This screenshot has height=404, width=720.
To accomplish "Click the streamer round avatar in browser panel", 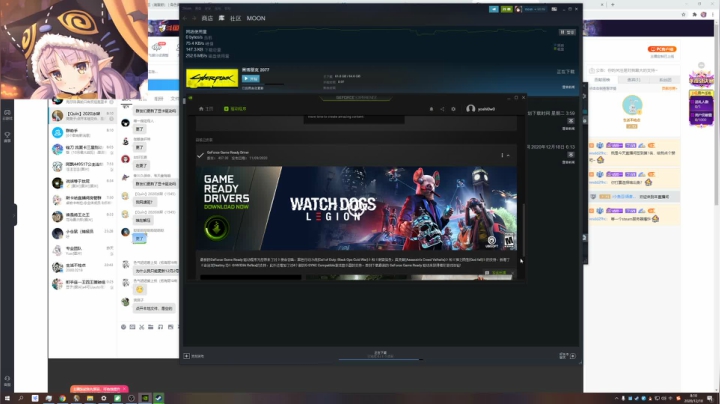I will coord(632,105).
